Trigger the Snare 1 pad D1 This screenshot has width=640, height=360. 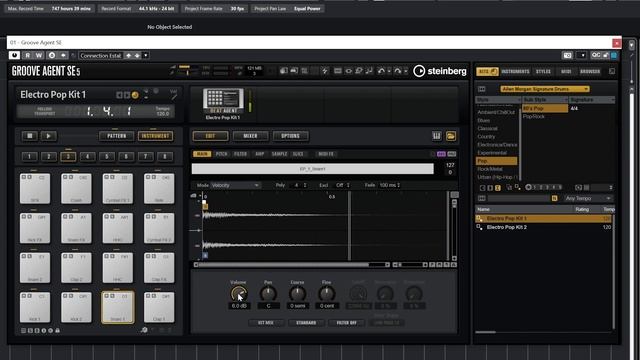coord(118,307)
